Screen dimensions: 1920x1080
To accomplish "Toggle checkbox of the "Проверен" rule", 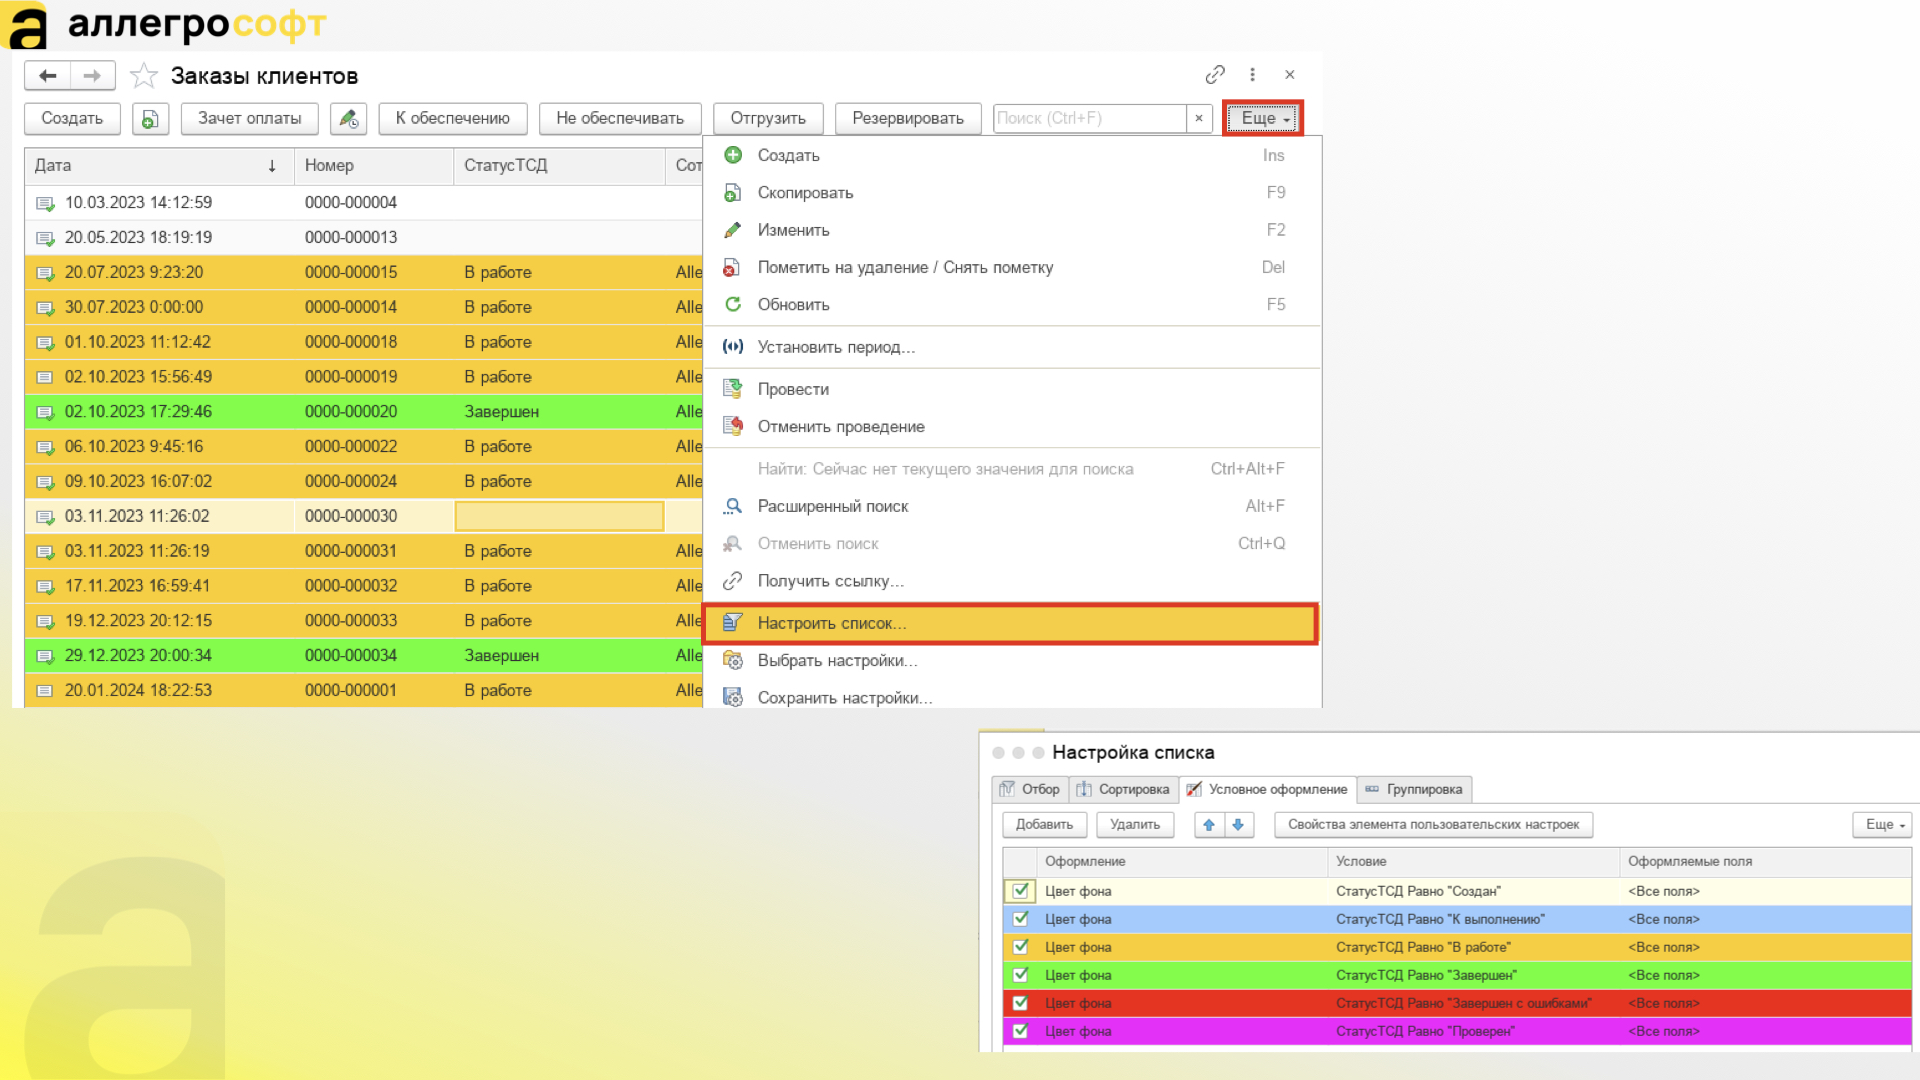I will [x=1020, y=1030].
